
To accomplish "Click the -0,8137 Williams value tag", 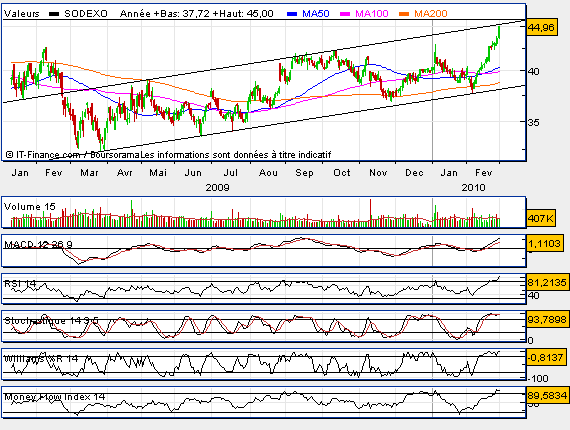I will coord(546,357).
